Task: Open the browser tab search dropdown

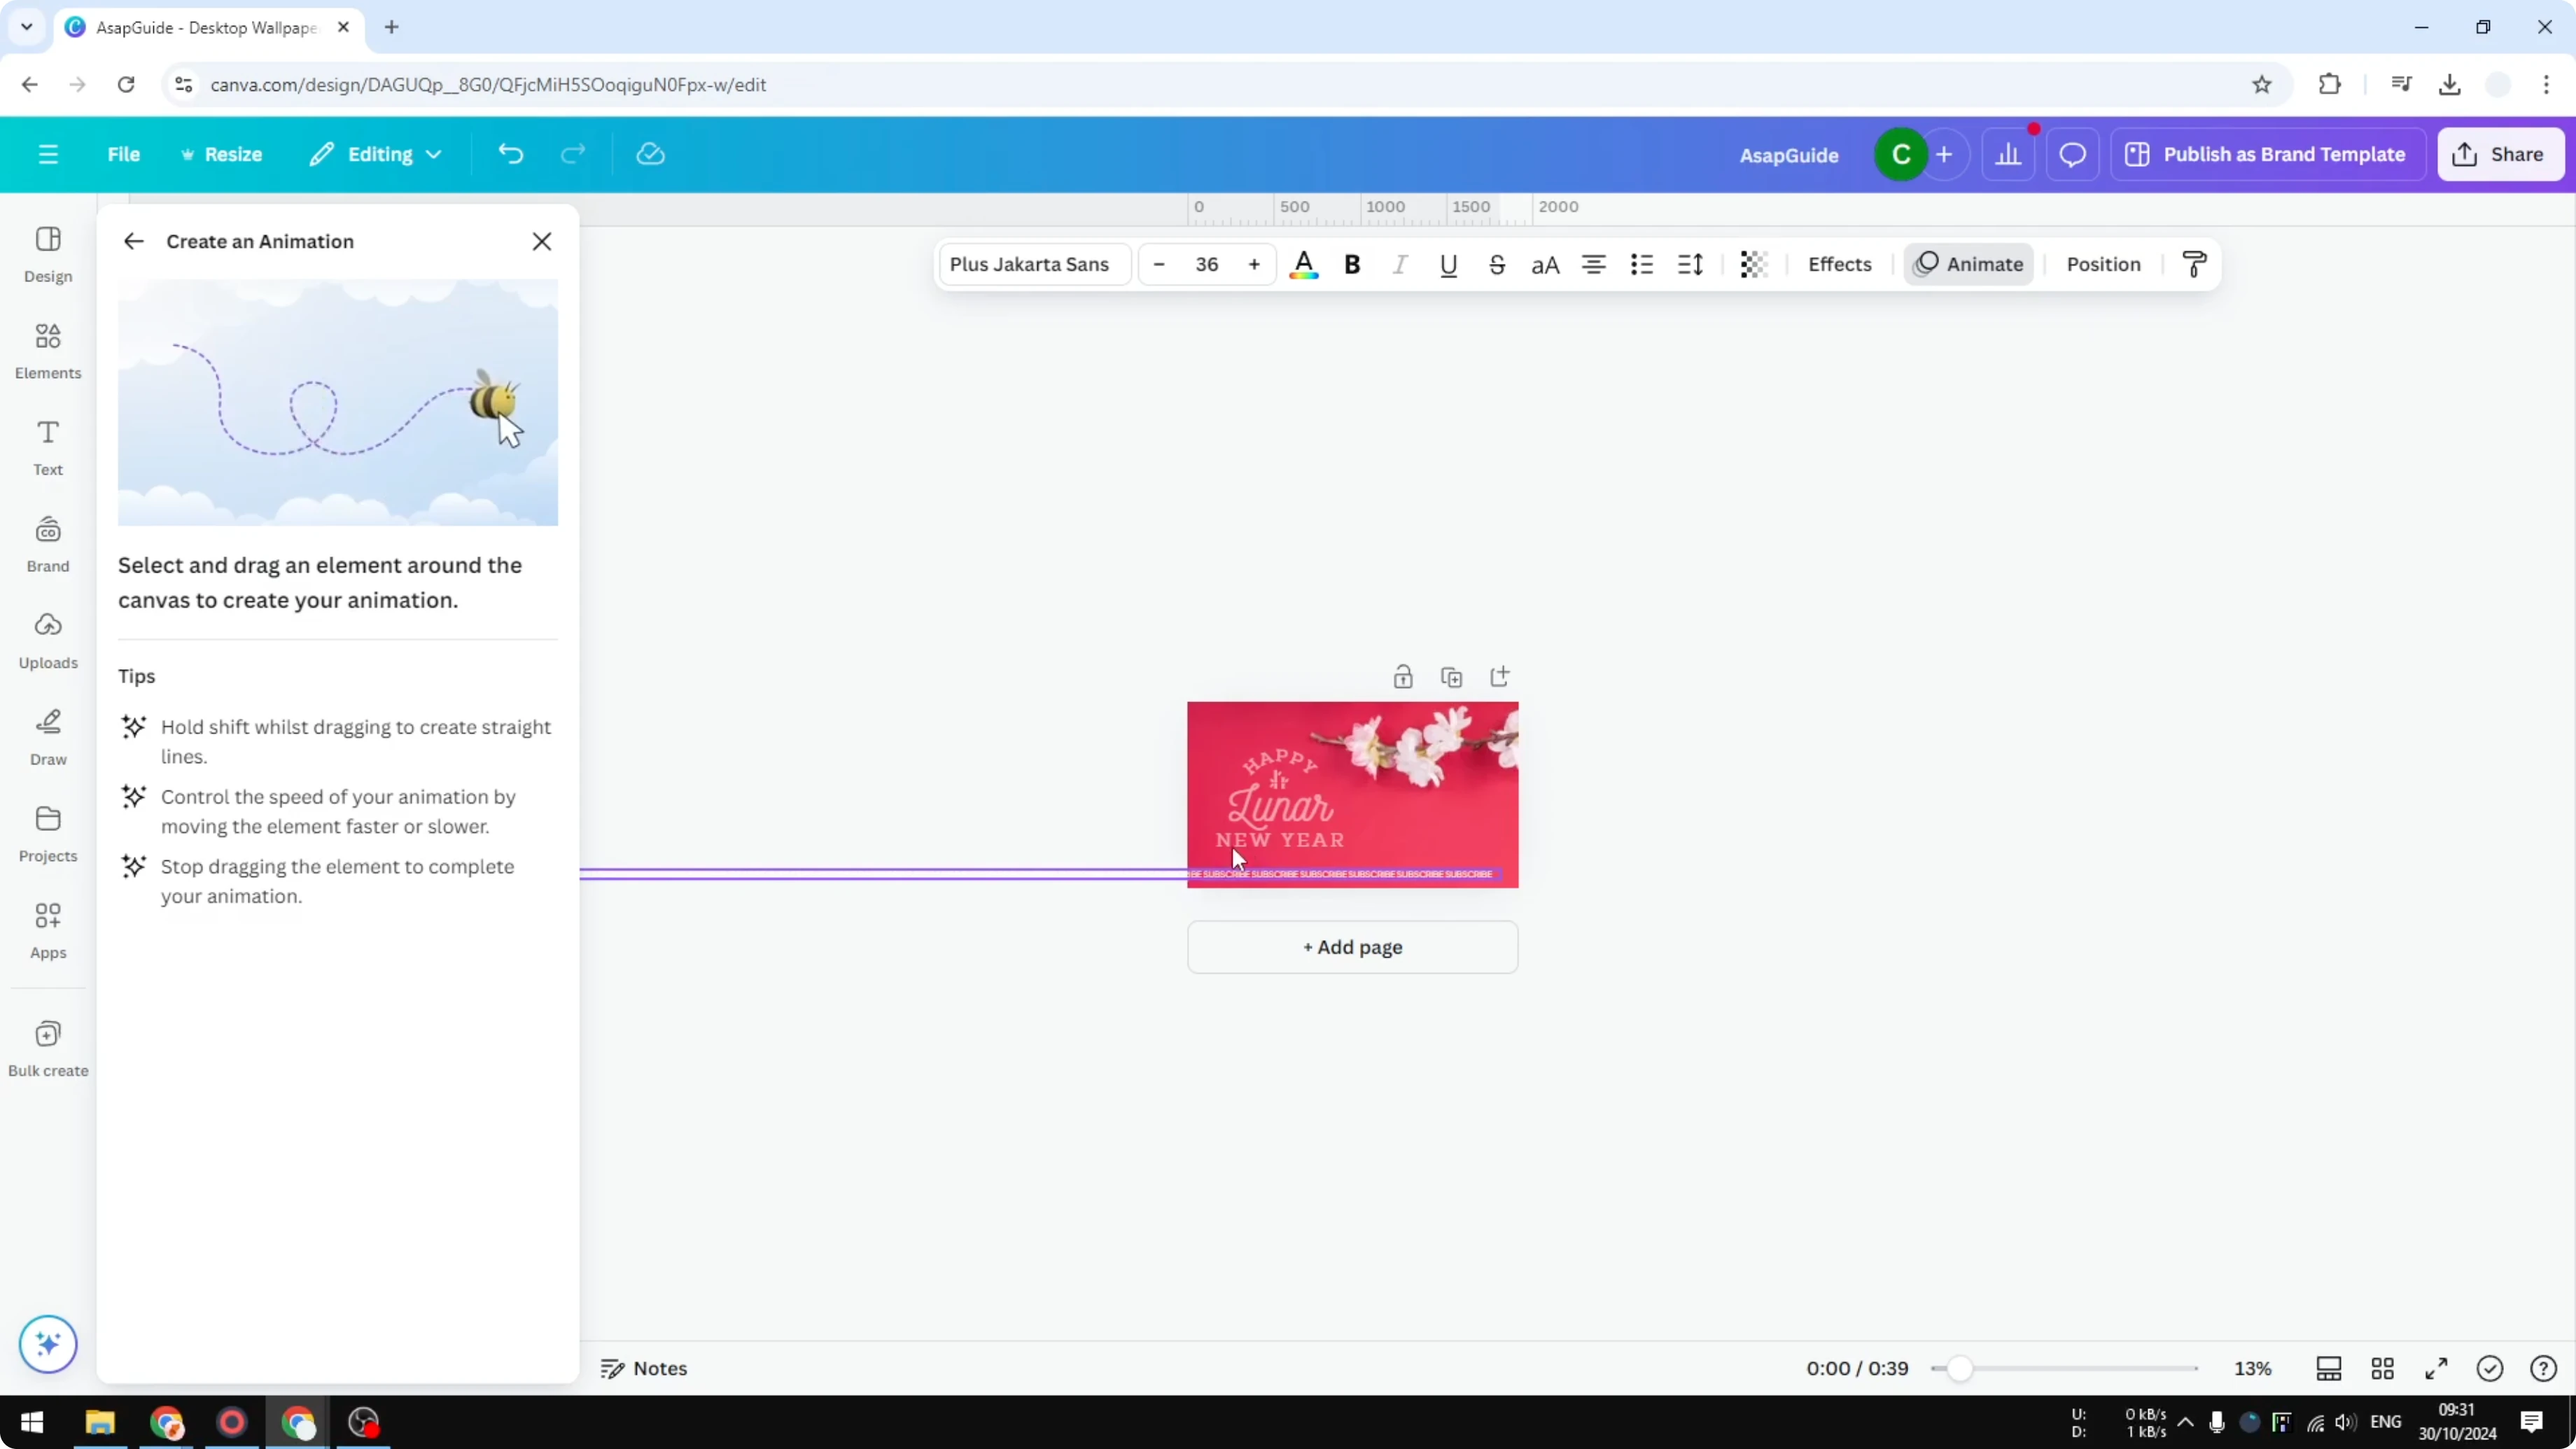Action: (x=27, y=27)
